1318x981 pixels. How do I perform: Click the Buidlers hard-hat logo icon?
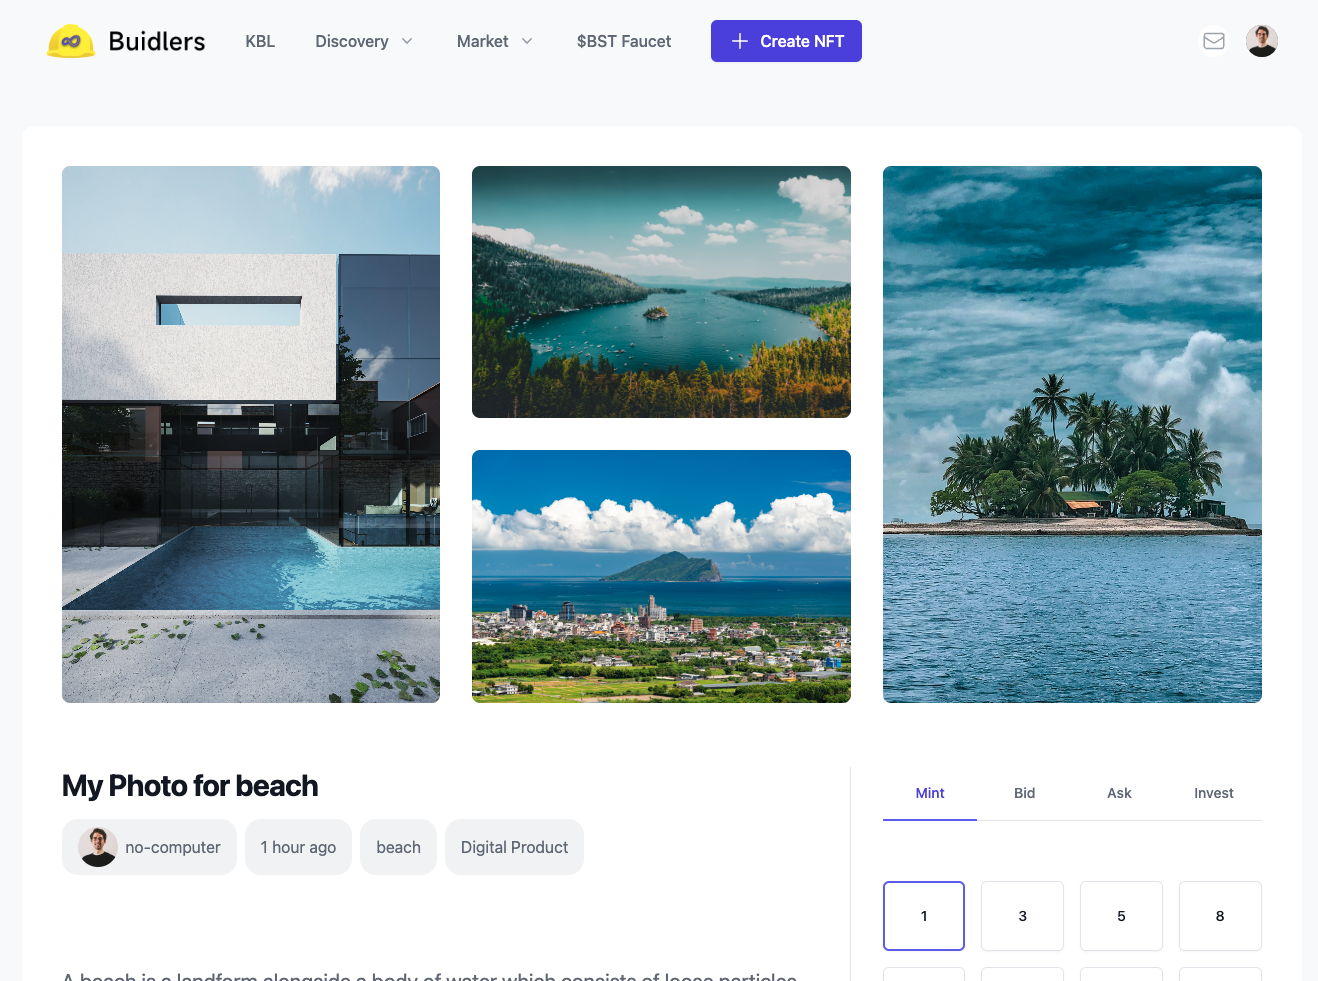(71, 41)
